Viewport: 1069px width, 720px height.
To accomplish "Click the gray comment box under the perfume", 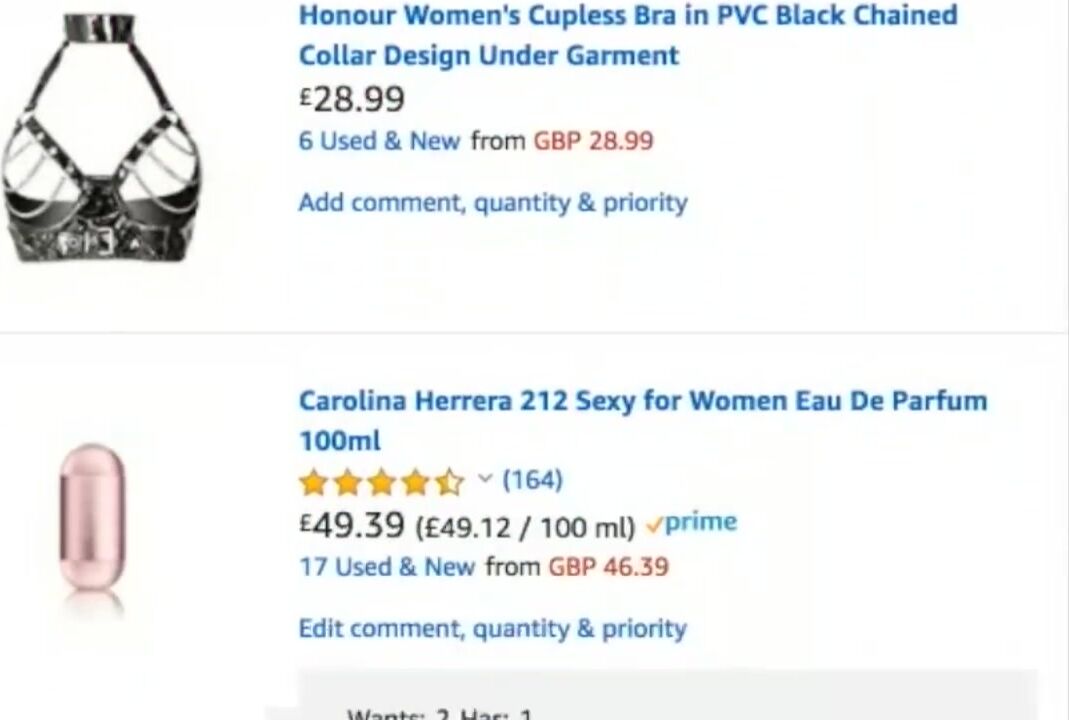I will [668, 695].
